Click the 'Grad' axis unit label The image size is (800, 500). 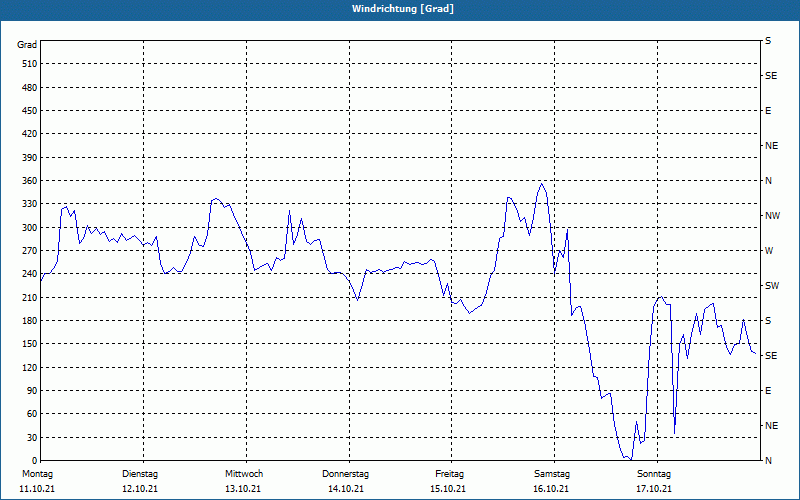click(x=27, y=45)
